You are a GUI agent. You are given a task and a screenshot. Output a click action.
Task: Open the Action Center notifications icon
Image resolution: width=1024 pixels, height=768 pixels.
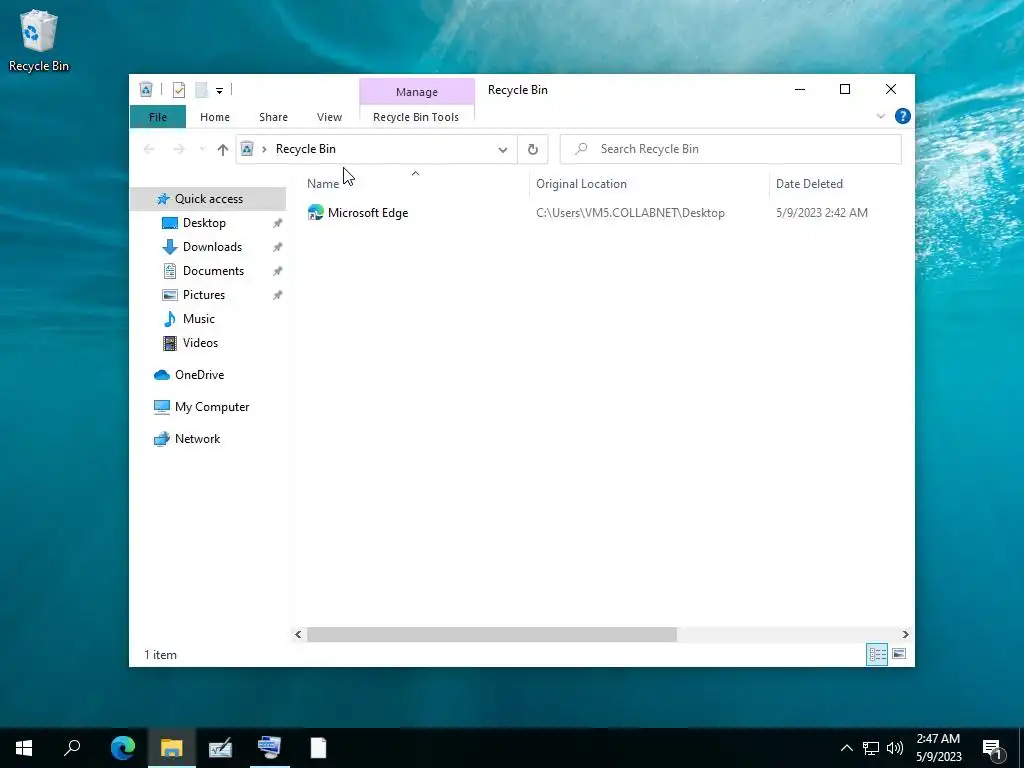[993, 748]
